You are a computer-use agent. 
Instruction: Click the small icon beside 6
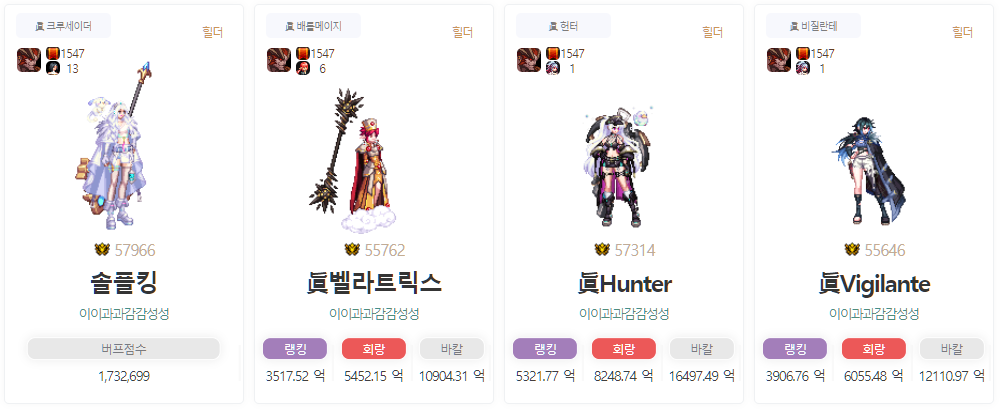point(303,68)
